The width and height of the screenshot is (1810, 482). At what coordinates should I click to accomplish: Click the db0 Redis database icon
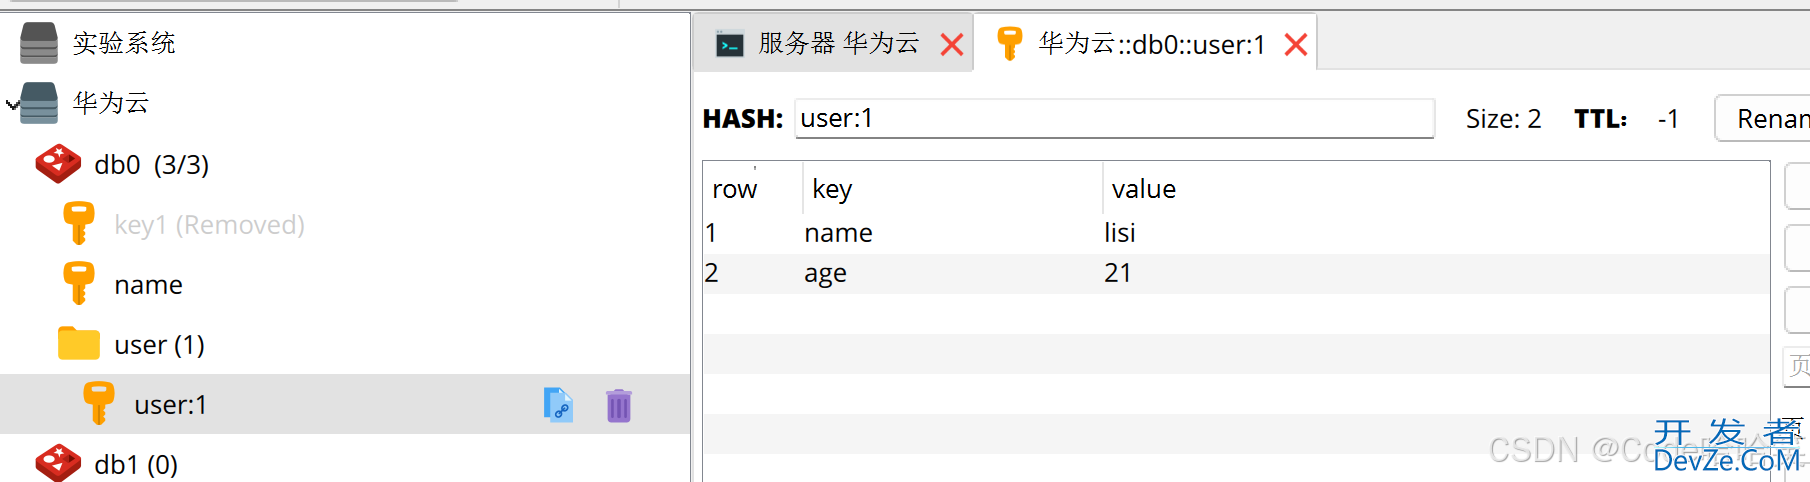(58, 164)
